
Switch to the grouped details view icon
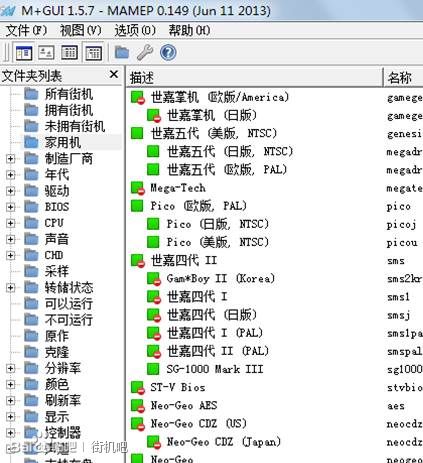93,53
